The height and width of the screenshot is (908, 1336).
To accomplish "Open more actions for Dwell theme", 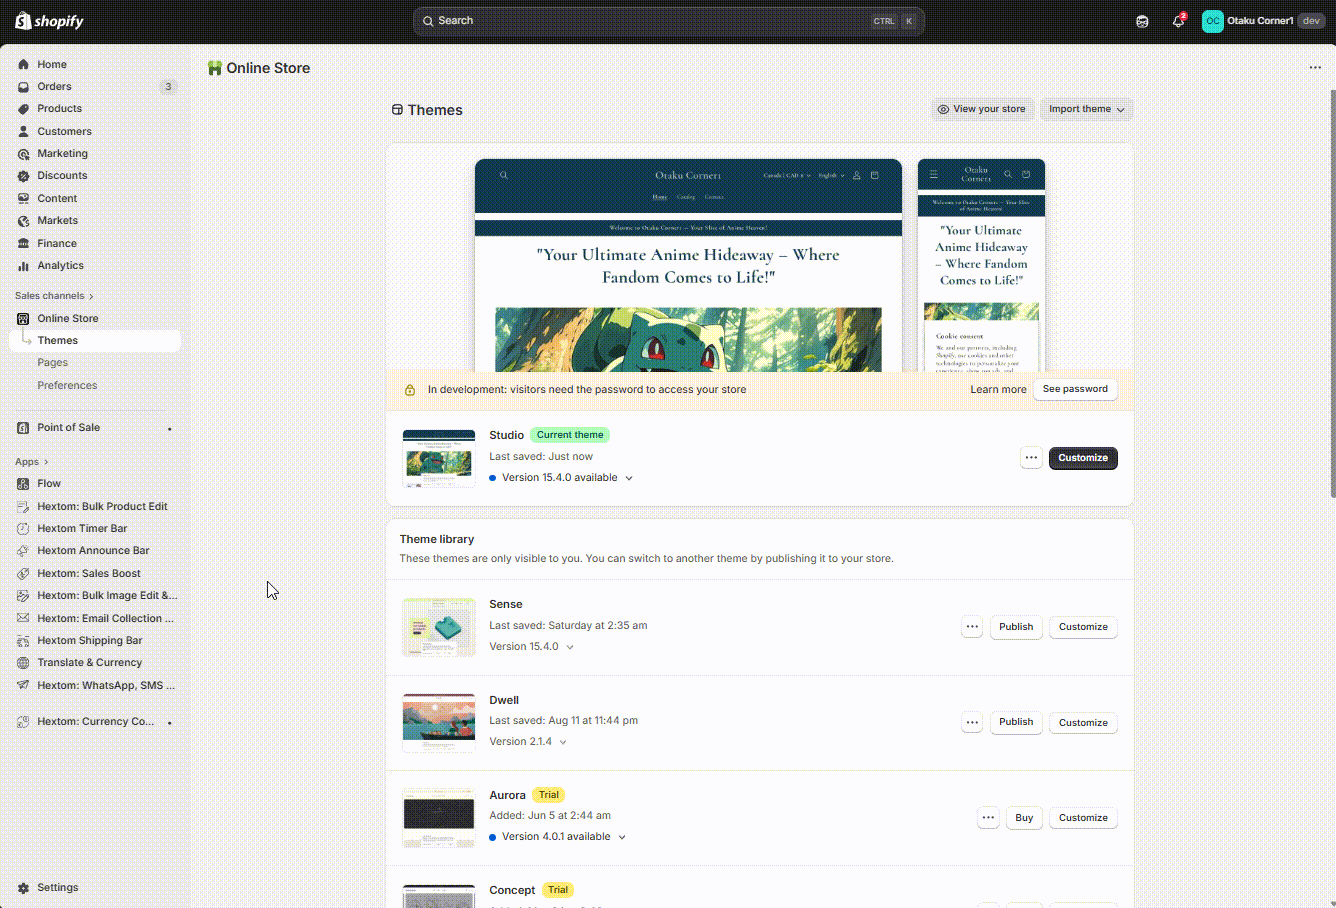I will 972,722.
